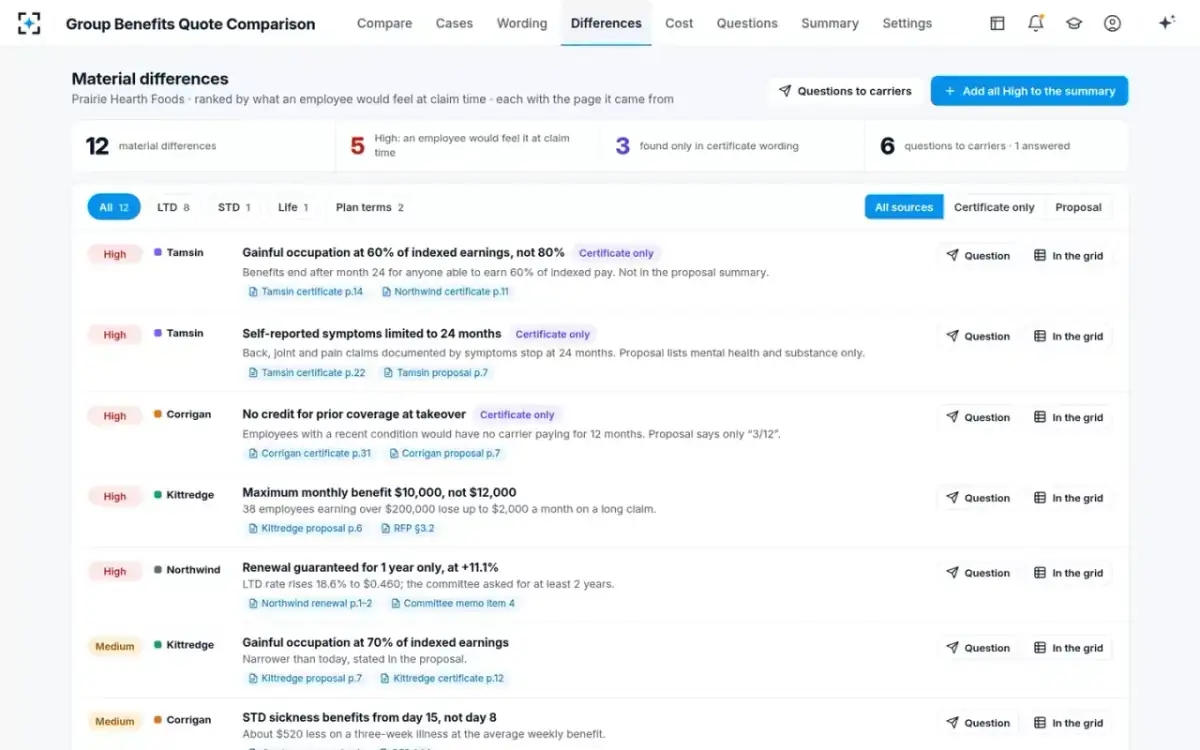Open Northwind certificate p.11 source

444,292
